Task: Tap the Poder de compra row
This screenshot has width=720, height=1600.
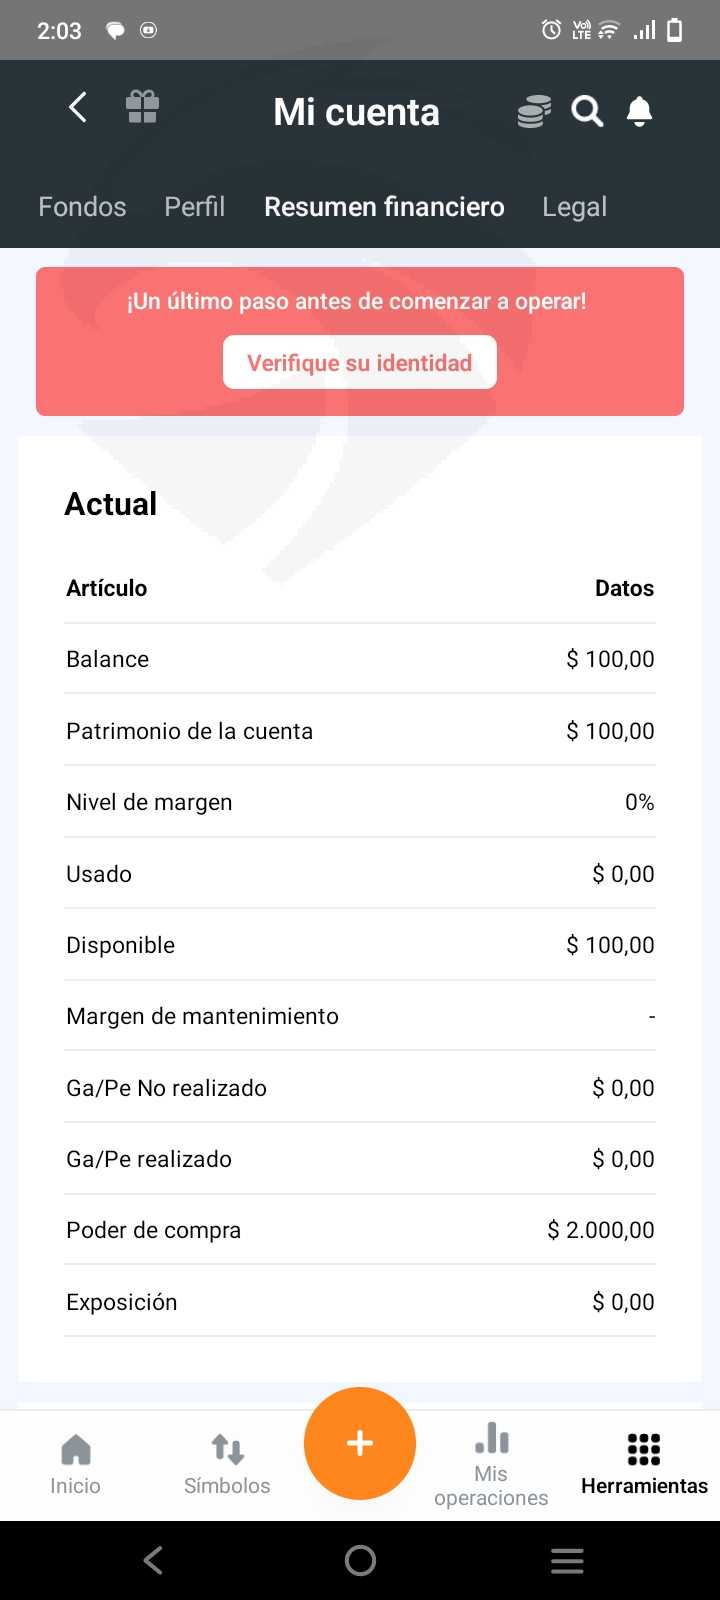Action: 360,1230
